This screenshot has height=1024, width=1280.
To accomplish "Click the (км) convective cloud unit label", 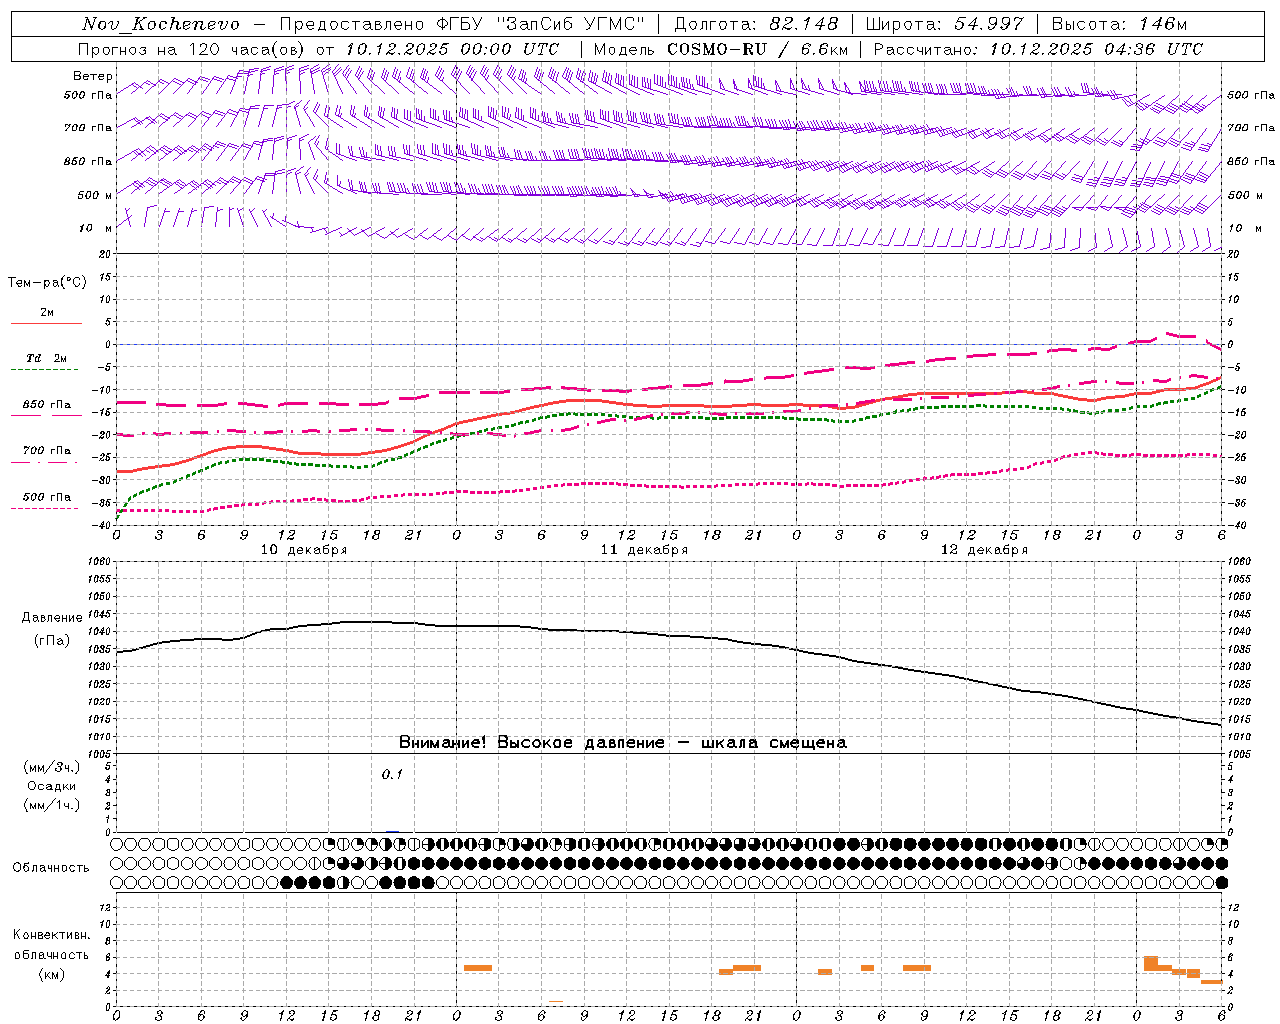I will (x=51, y=974).
